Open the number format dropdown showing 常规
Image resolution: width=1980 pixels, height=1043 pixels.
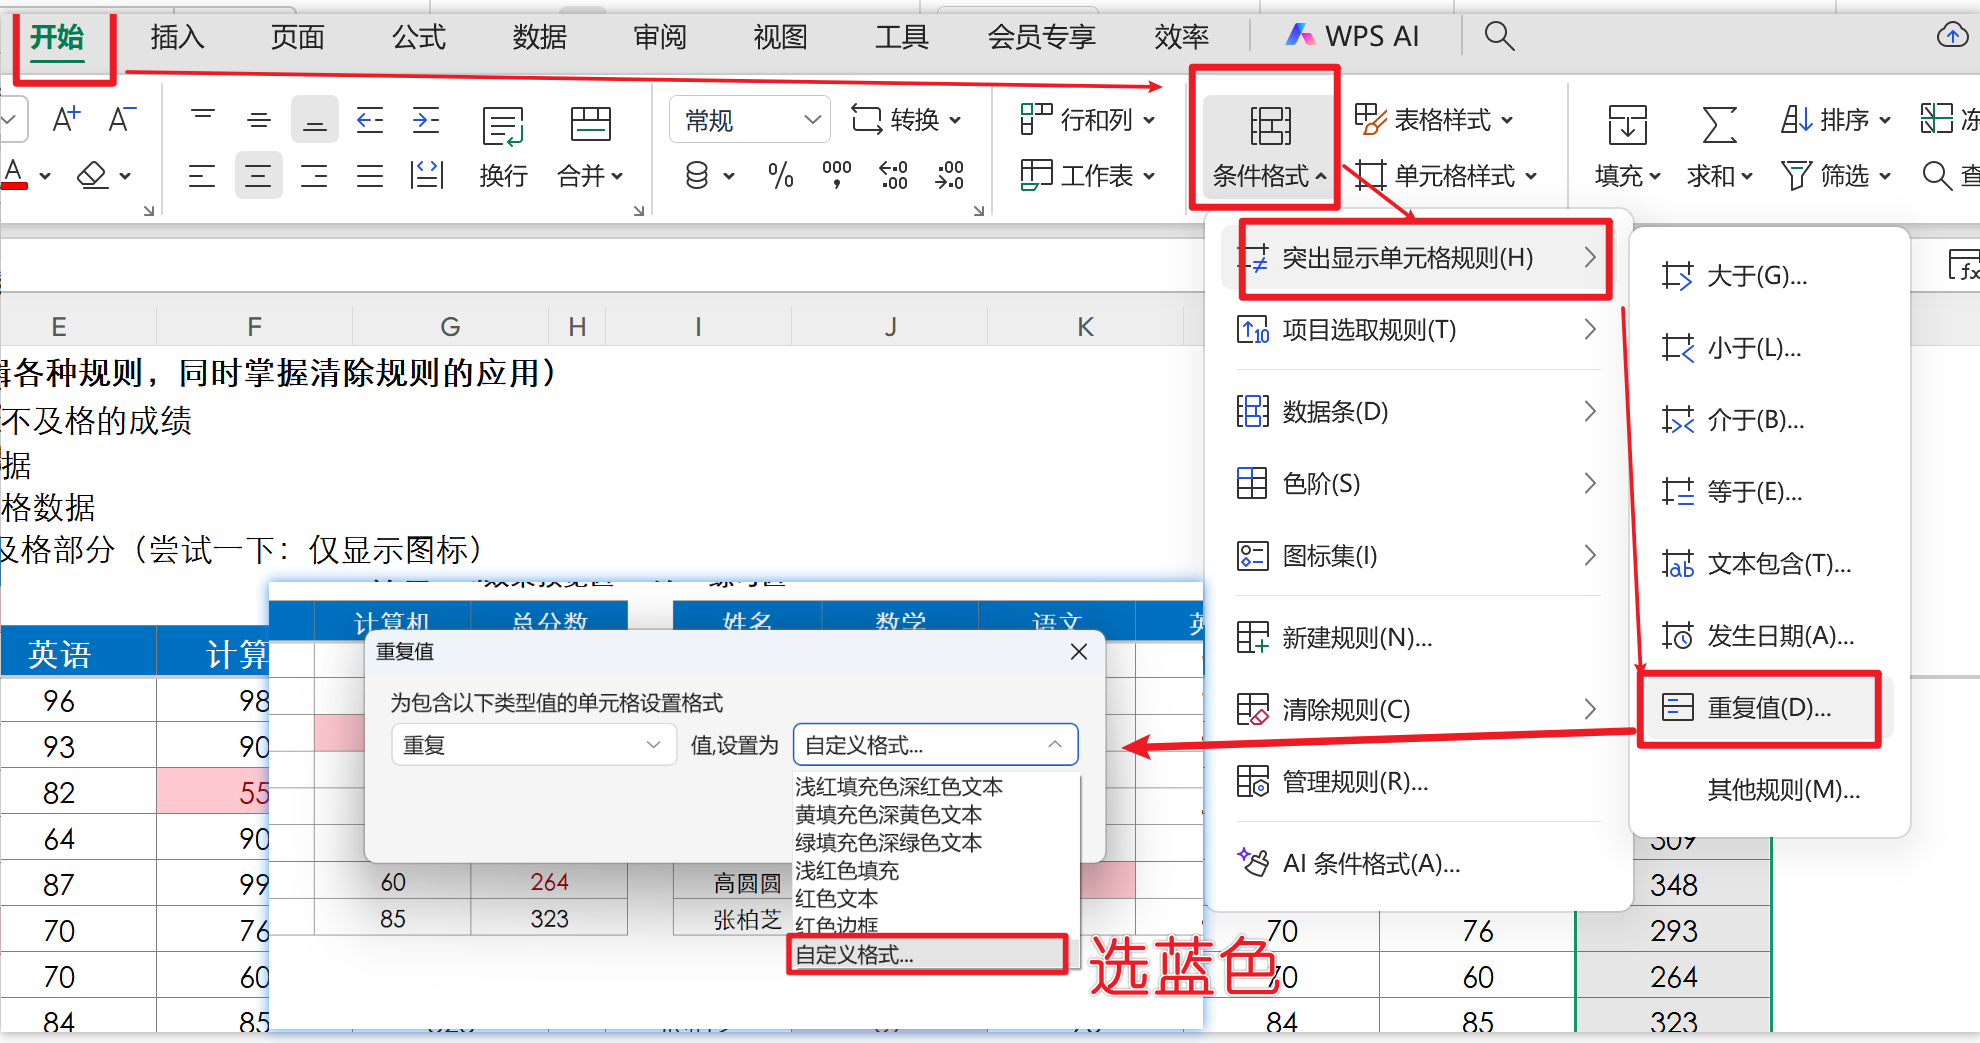click(x=750, y=121)
